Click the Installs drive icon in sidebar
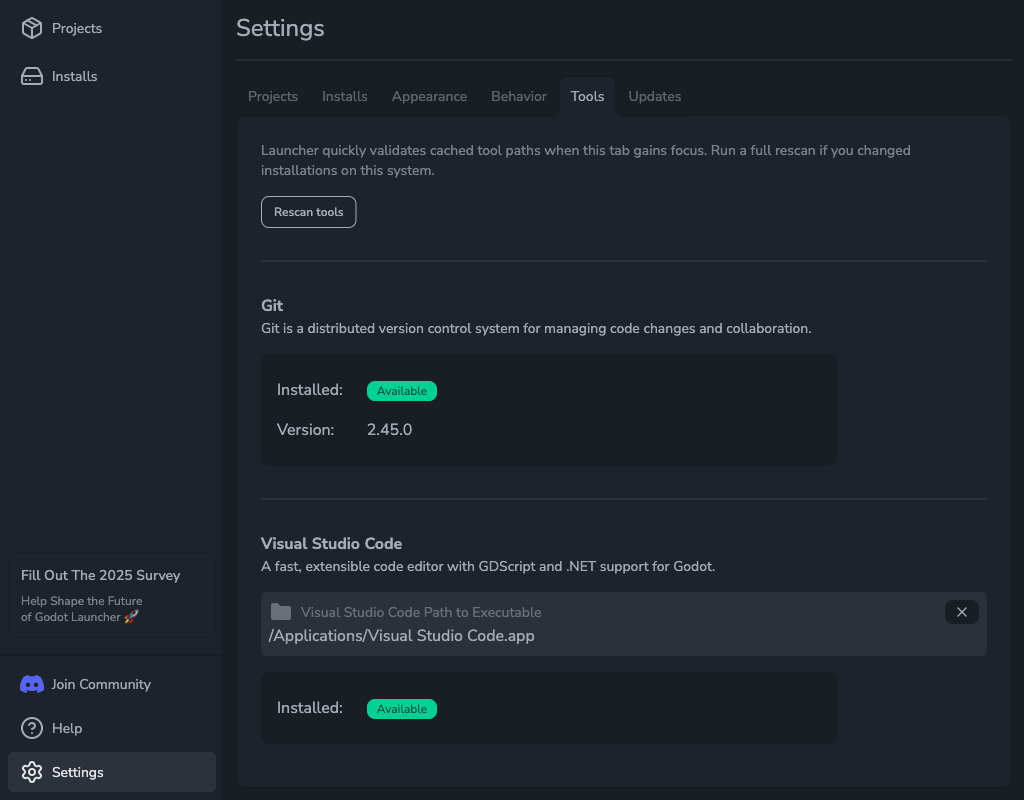Screen dimensions: 1024x800 [x=31, y=75]
